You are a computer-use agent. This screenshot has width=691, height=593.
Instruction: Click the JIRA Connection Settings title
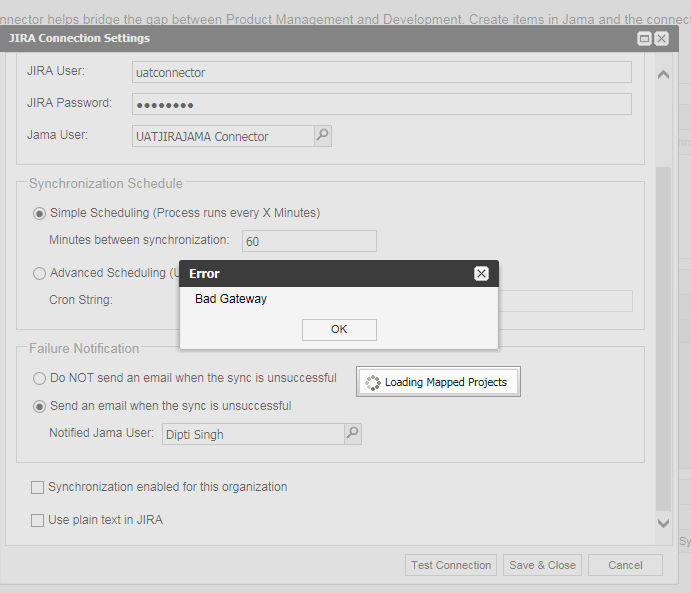79,38
